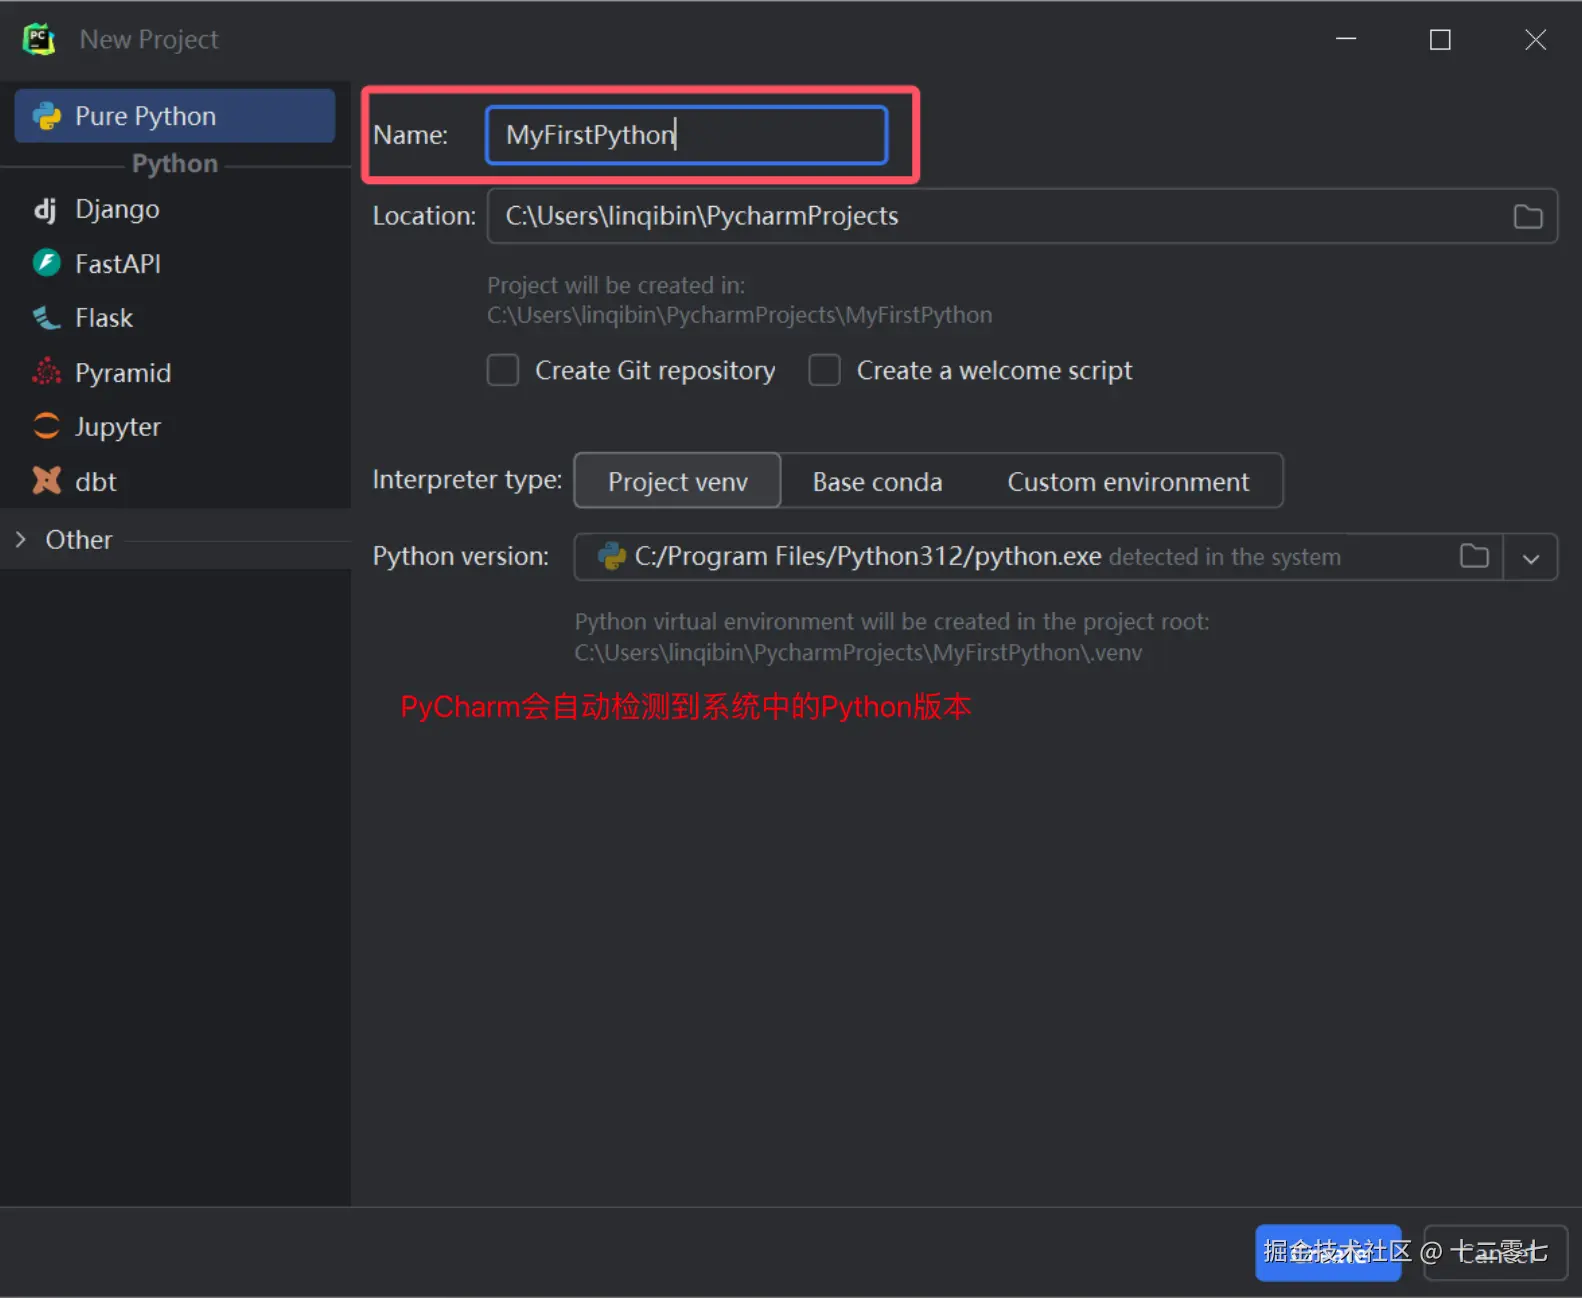Viewport: 1582px width, 1298px height.
Task: Click the PyCharm logo in title bar
Action: click(x=39, y=39)
